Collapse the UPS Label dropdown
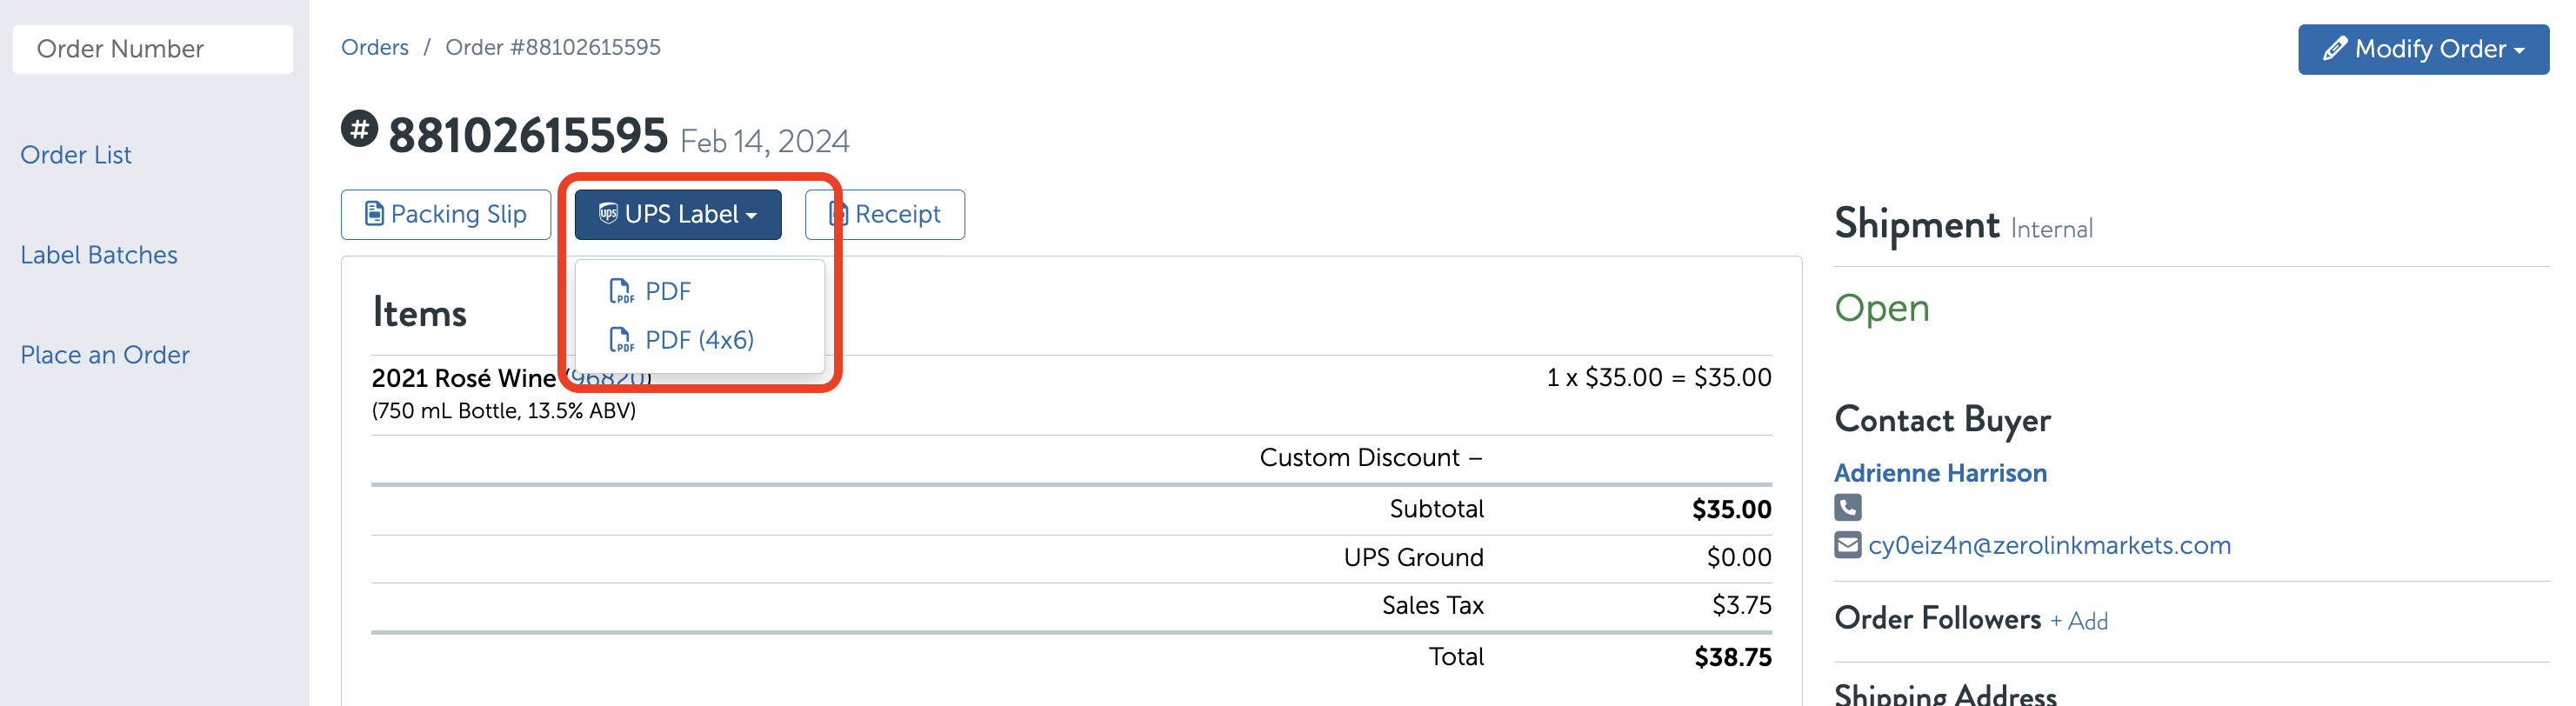Screen dimensions: 2576x706 677,214
